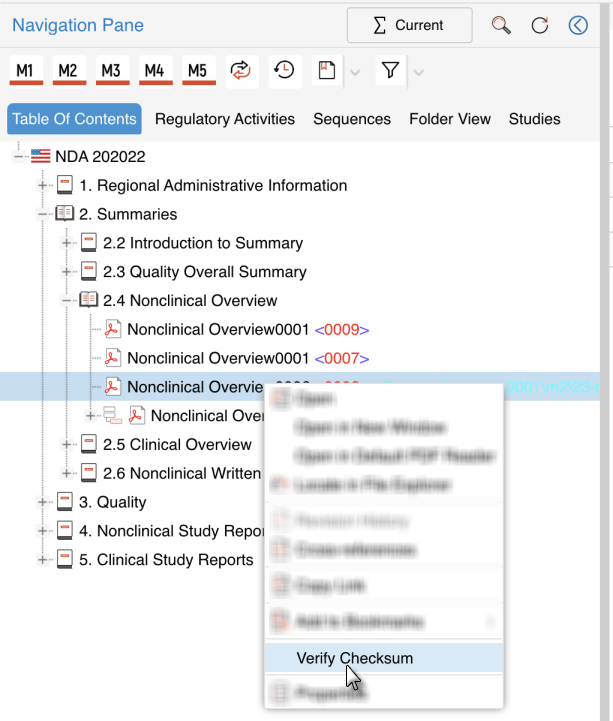This screenshot has height=721, width=613.
Task: Click the document bookmark toolbar icon
Action: click(326, 70)
